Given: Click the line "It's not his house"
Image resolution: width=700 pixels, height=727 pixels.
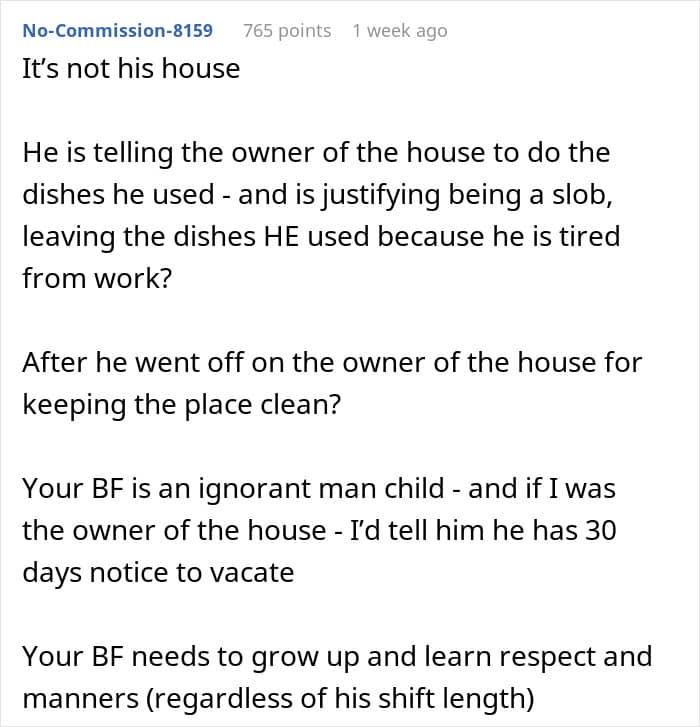Looking at the screenshot, I should (131, 69).
